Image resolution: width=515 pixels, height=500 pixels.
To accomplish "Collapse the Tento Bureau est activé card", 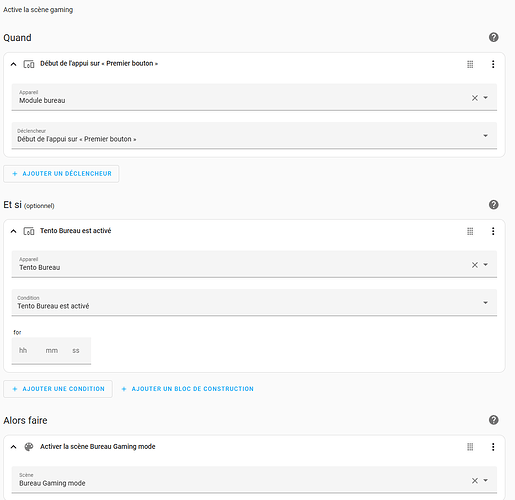I will coord(13,231).
